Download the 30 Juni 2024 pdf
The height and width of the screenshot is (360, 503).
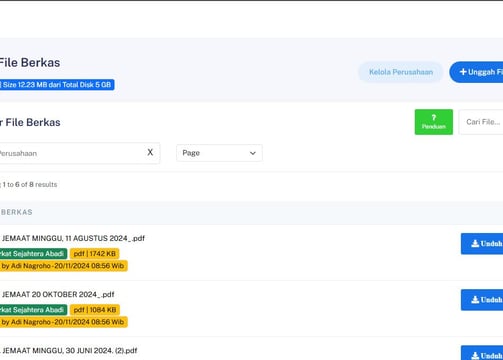pyautogui.click(x=482, y=353)
